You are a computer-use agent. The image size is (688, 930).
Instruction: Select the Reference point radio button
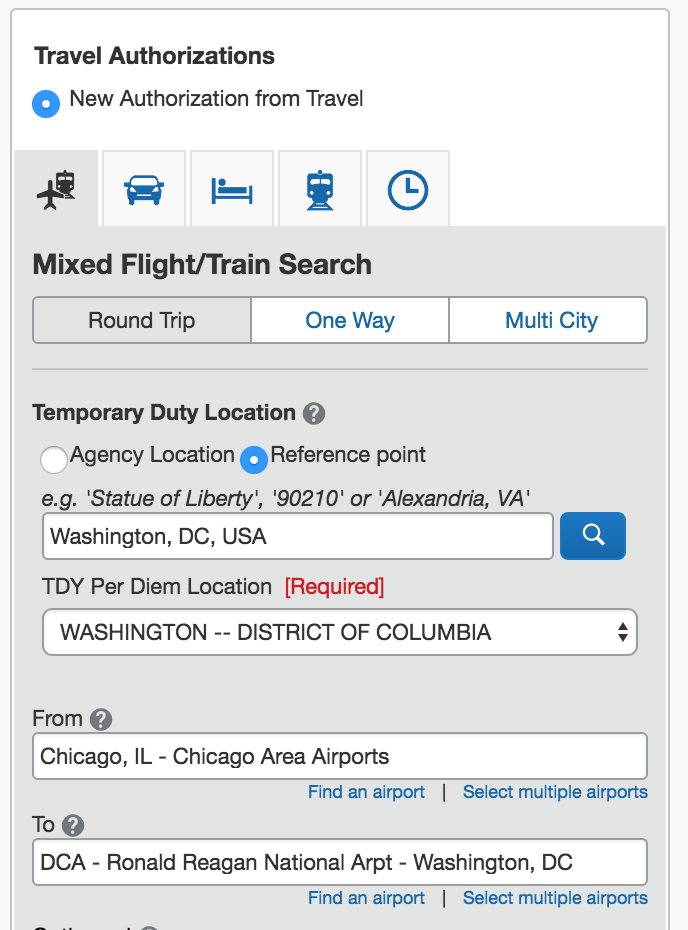click(254, 458)
